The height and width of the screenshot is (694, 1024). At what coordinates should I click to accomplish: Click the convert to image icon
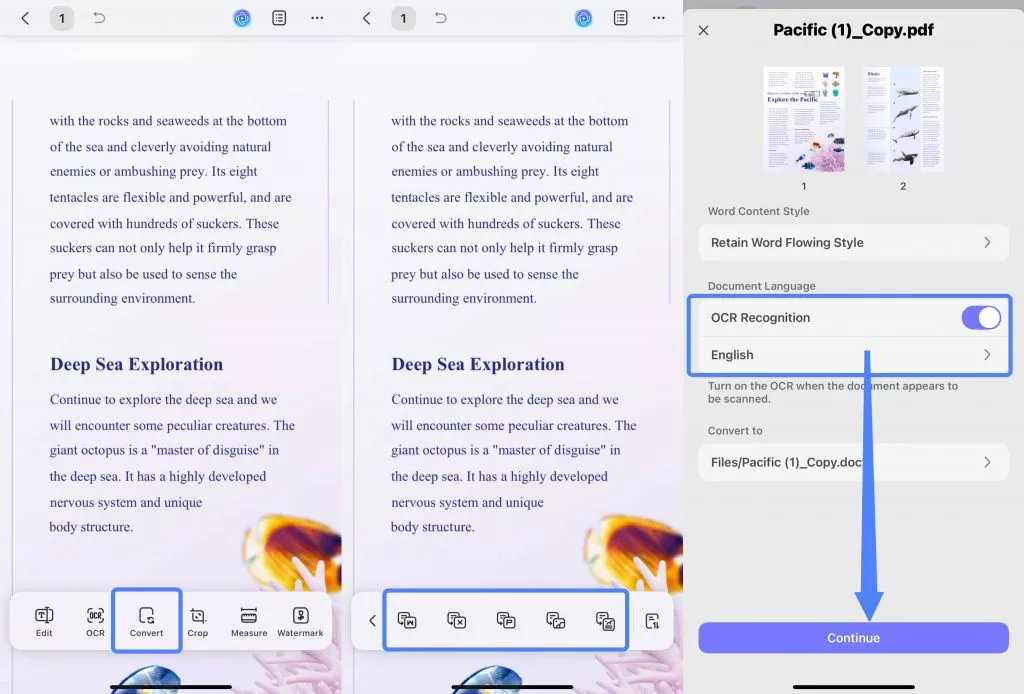point(556,621)
